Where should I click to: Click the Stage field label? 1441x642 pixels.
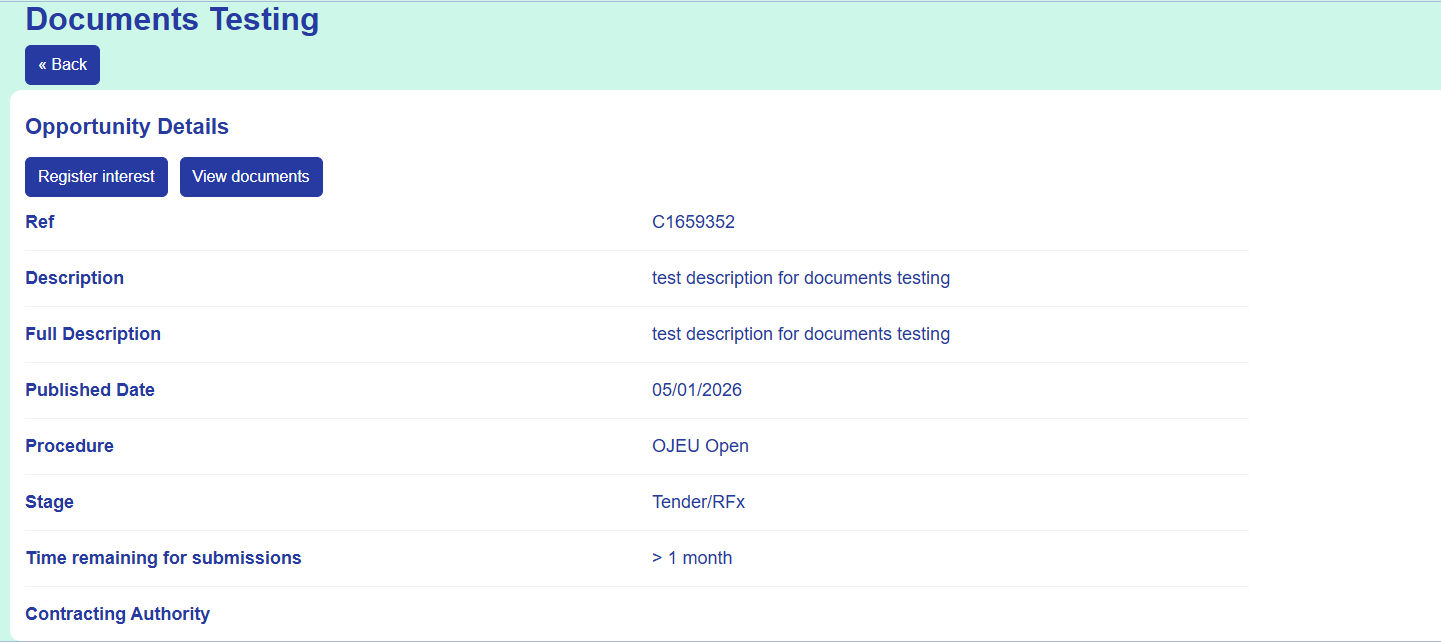tap(49, 502)
